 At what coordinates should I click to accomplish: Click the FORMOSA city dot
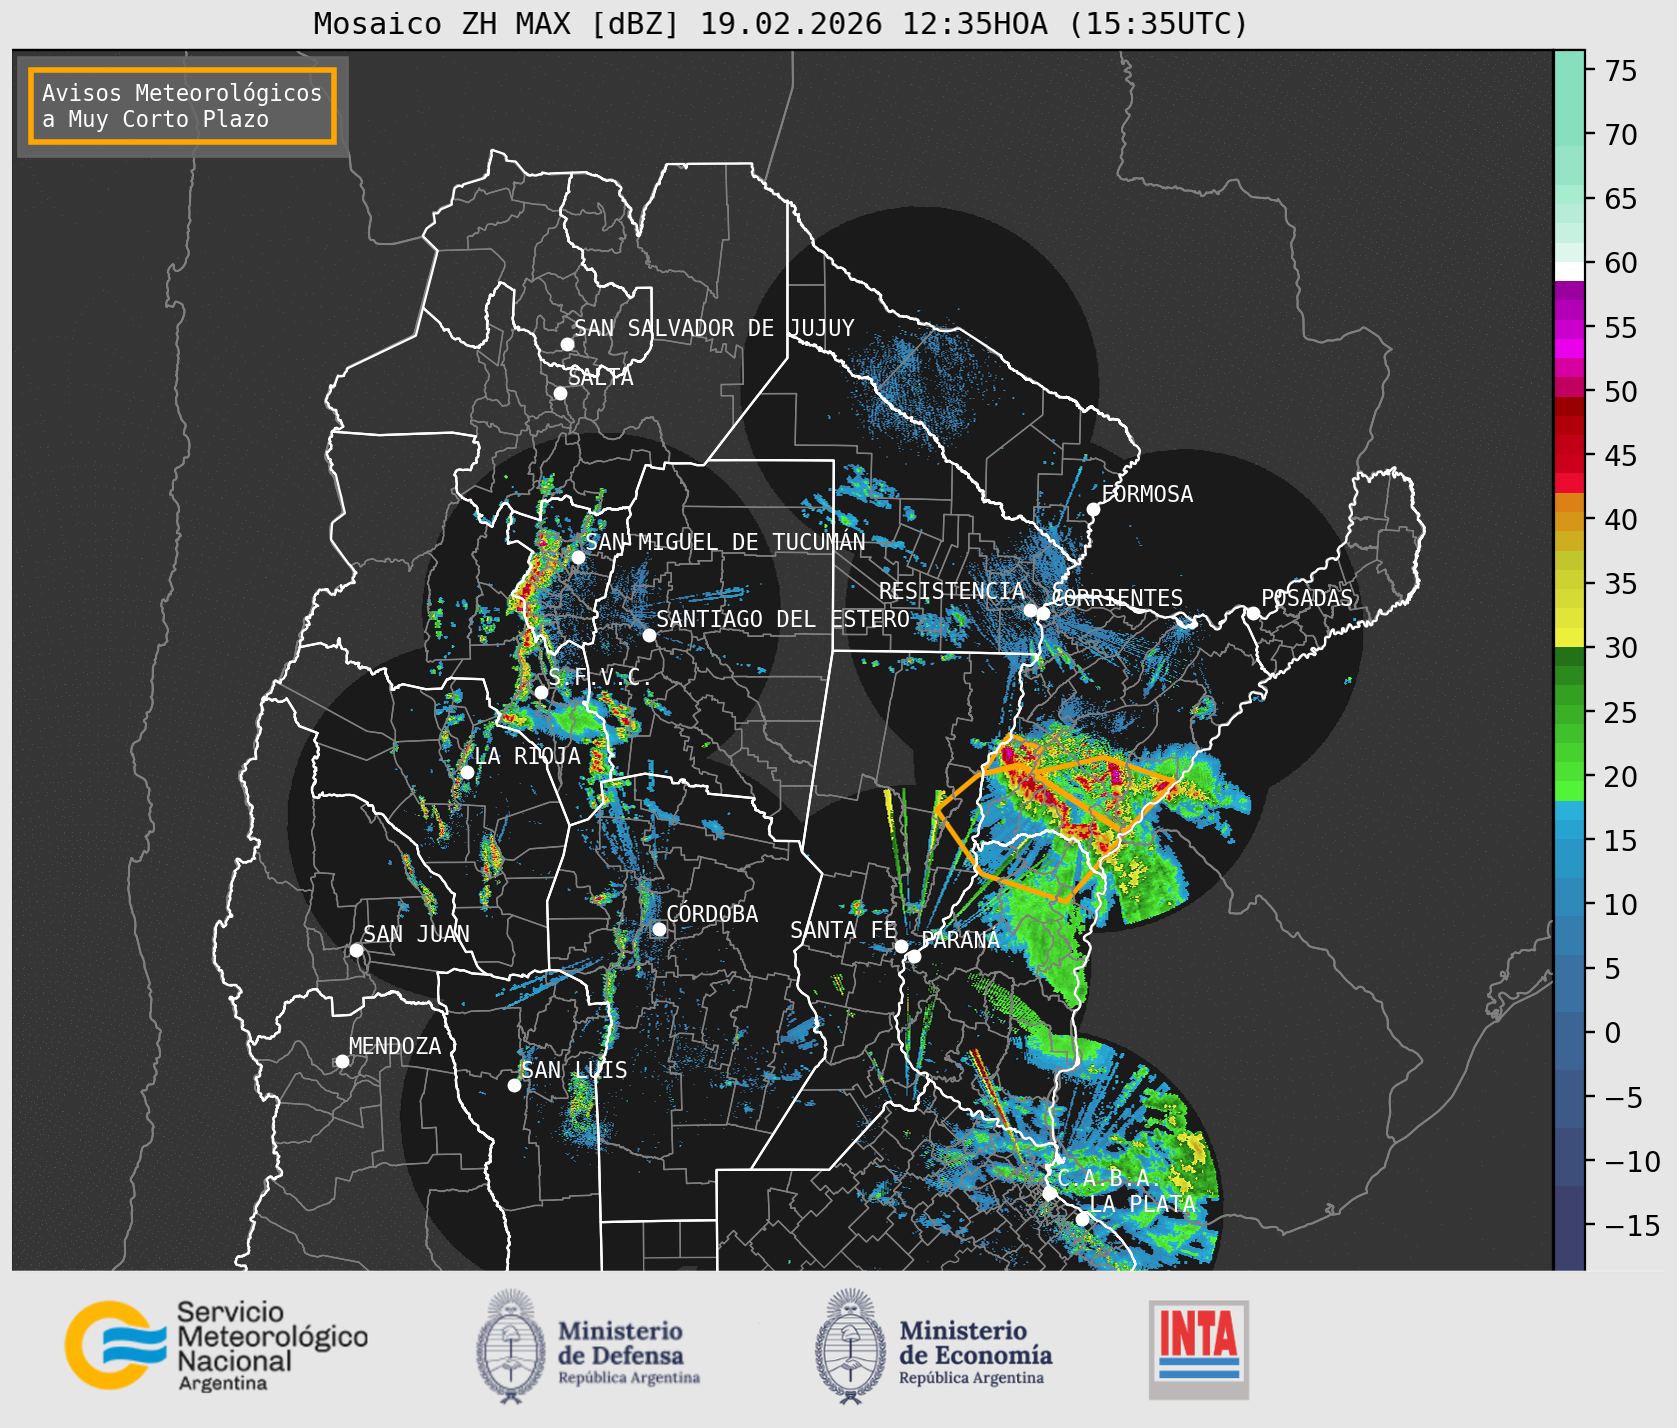click(1094, 509)
